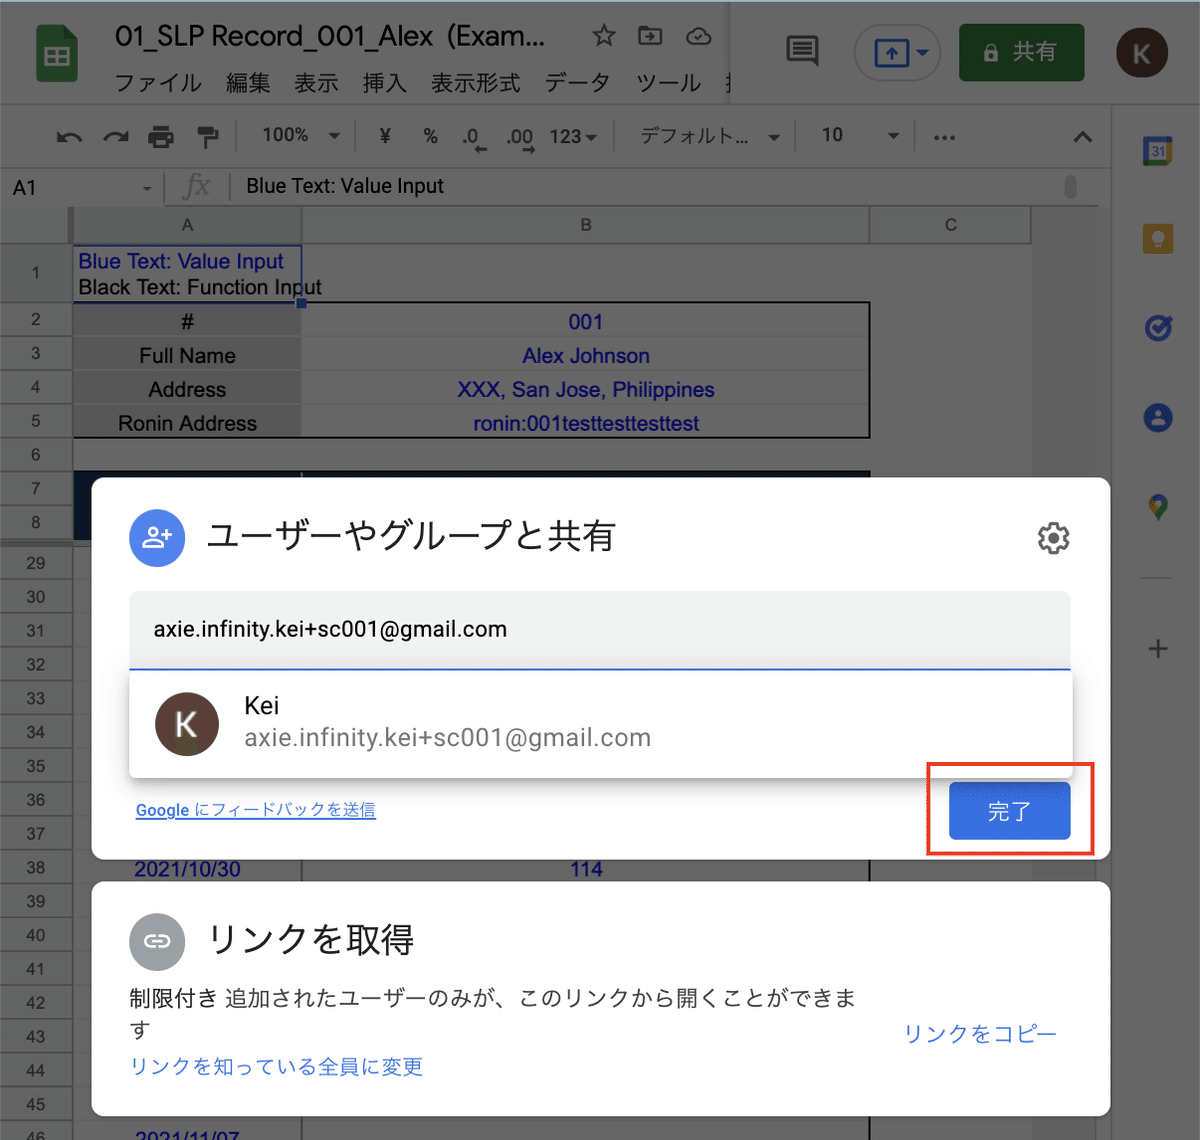This screenshot has width=1200, height=1140.
Task: Select cell with Alex Johnson
Action: (x=586, y=355)
